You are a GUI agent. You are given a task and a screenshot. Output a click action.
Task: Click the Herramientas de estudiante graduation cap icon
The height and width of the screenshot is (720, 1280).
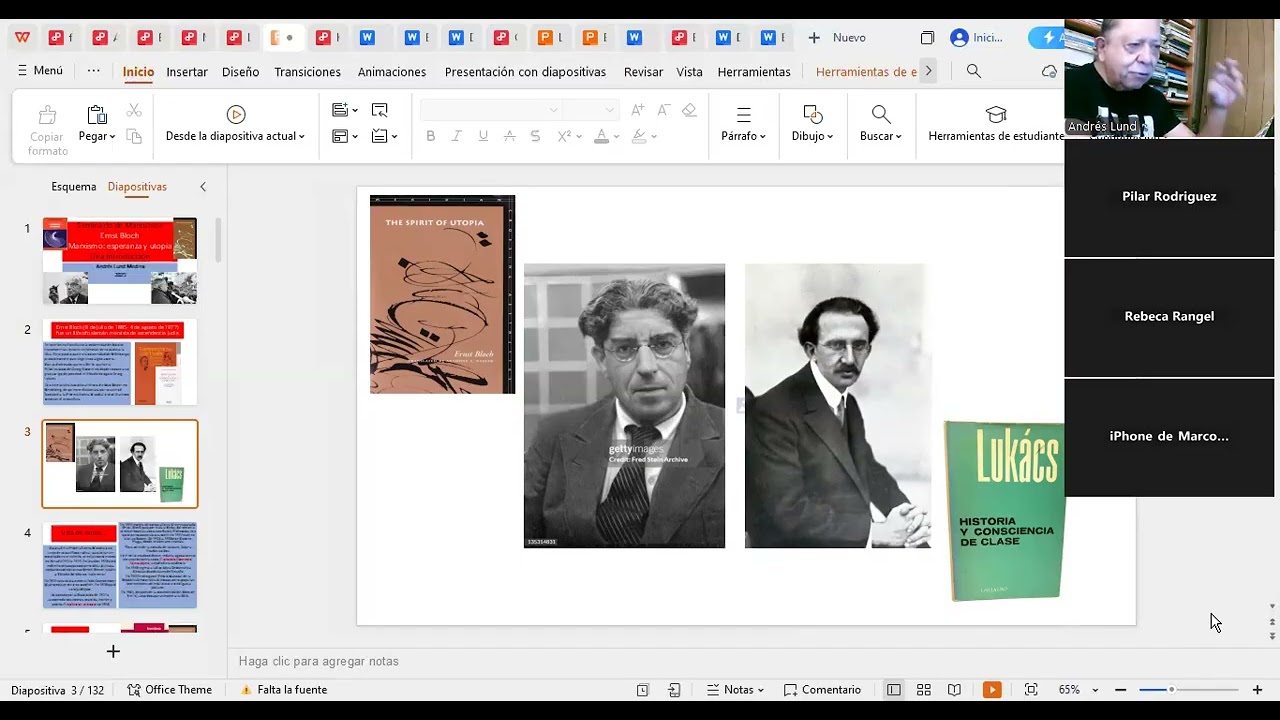click(x=996, y=114)
